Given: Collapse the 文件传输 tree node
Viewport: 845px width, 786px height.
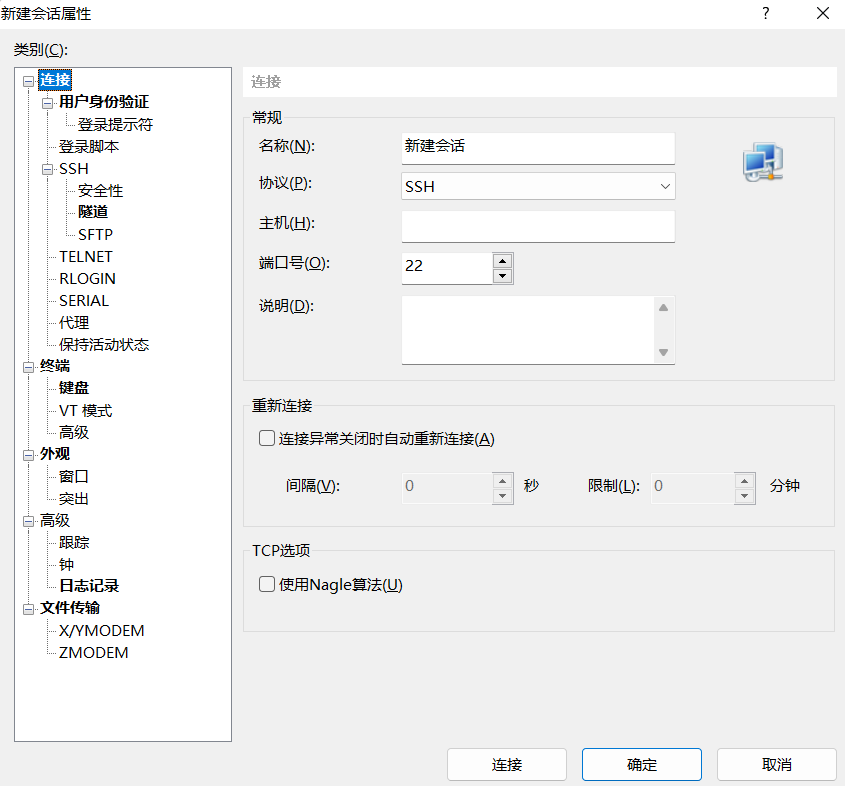Looking at the screenshot, I should (28, 609).
